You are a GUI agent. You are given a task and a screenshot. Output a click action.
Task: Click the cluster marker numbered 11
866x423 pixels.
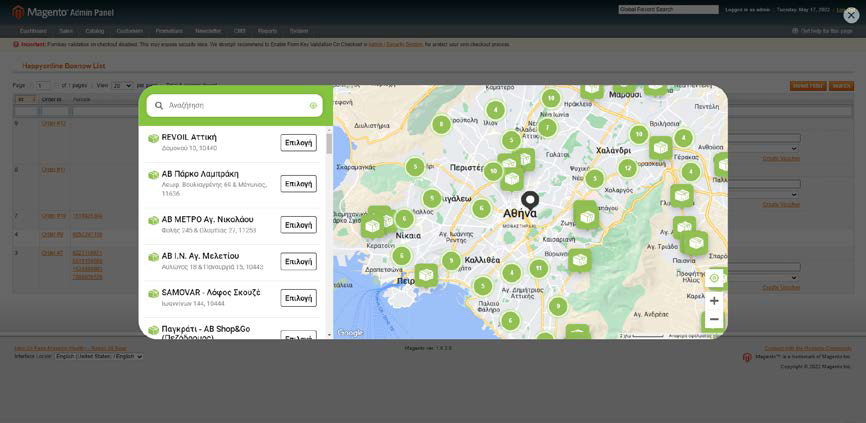click(x=539, y=268)
